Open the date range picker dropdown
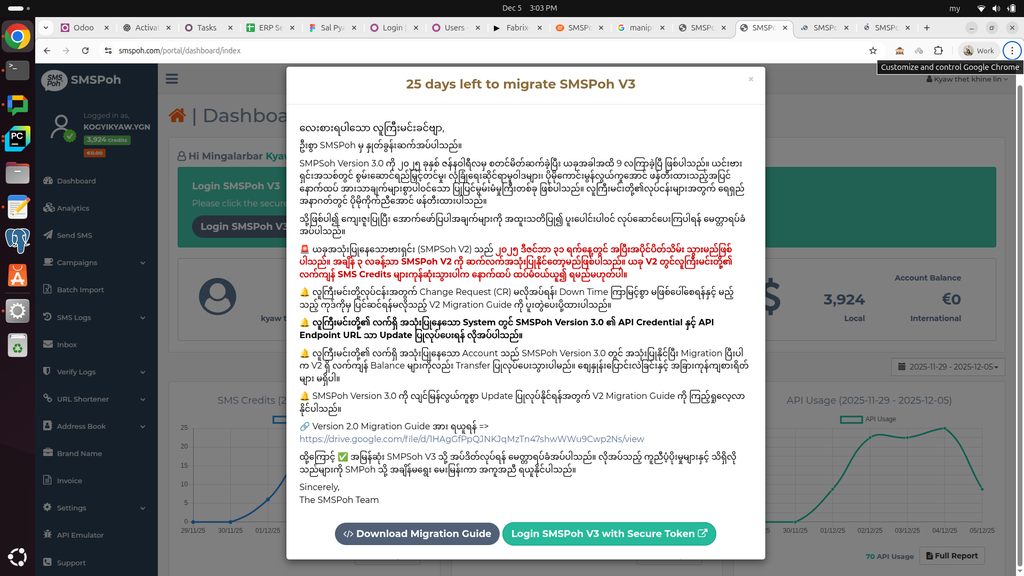This screenshot has width=1024, height=576. [x=946, y=367]
